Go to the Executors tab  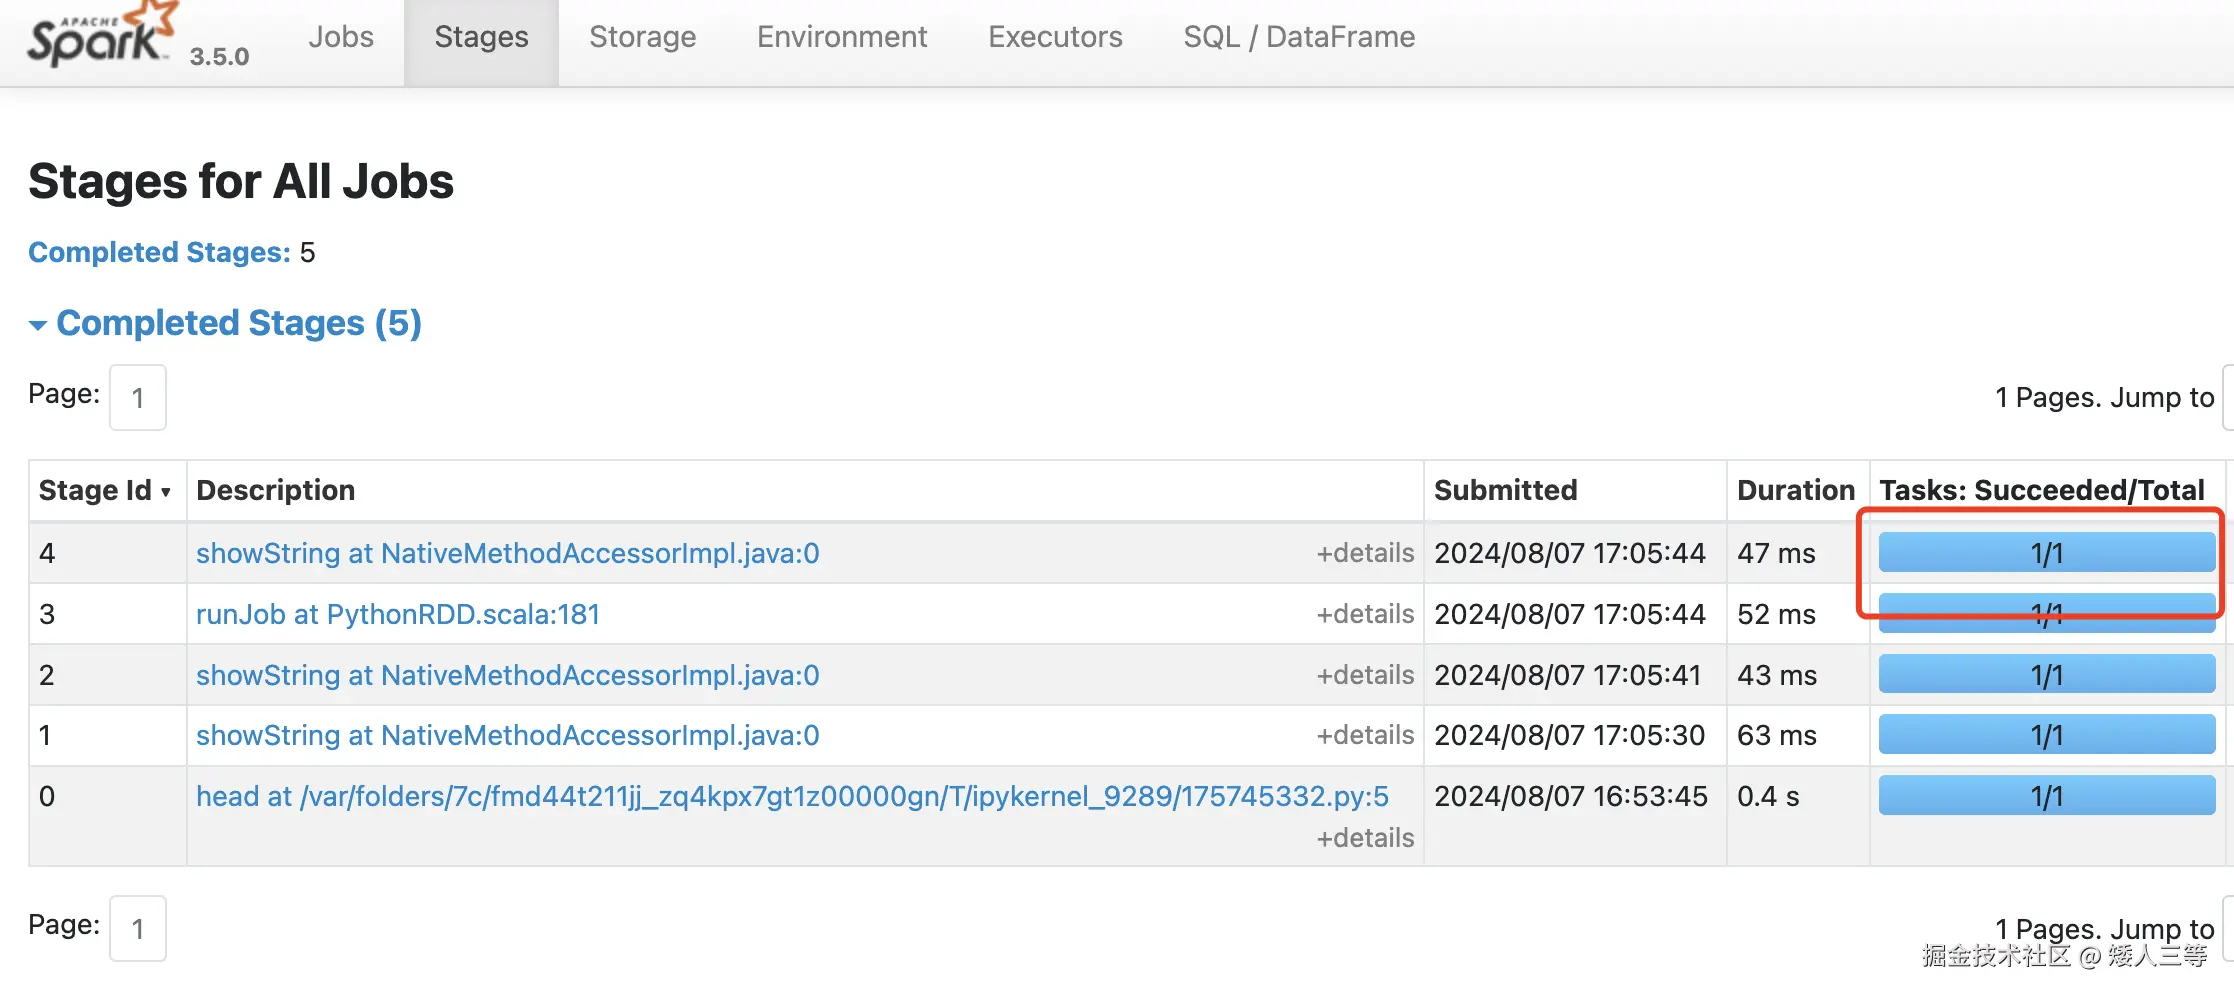coord(1055,38)
